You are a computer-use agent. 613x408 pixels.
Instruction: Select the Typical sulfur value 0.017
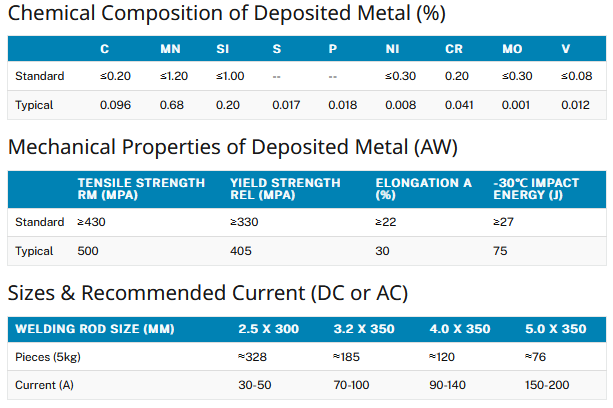pyautogui.click(x=284, y=104)
